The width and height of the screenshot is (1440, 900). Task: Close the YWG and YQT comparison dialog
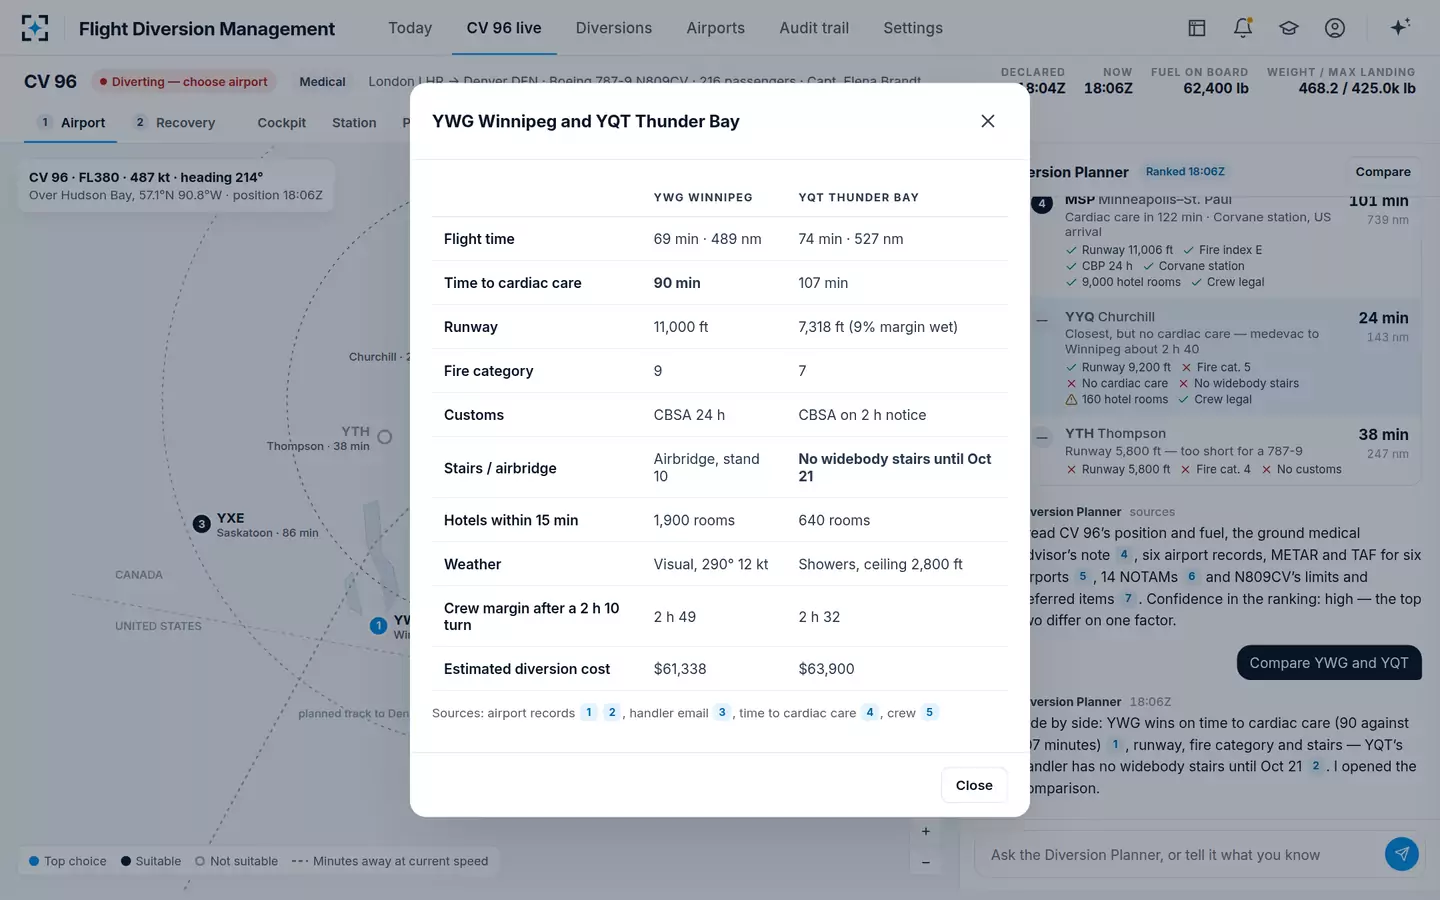(987, 121)
